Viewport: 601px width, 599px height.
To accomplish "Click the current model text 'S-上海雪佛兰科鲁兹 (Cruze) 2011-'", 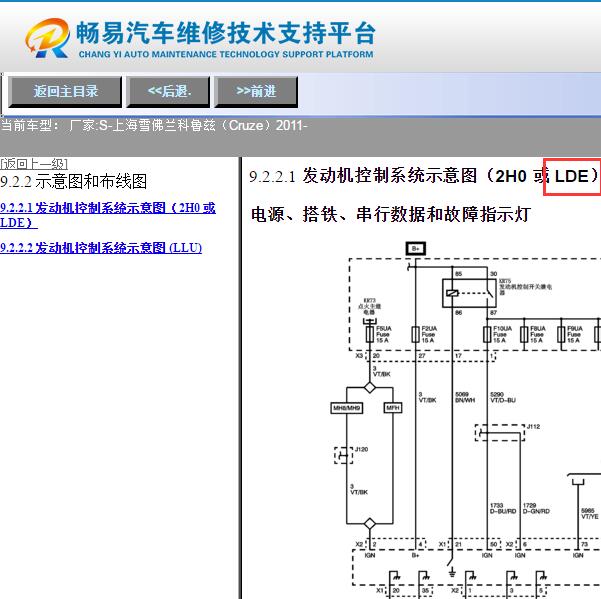I will [203, 125].
